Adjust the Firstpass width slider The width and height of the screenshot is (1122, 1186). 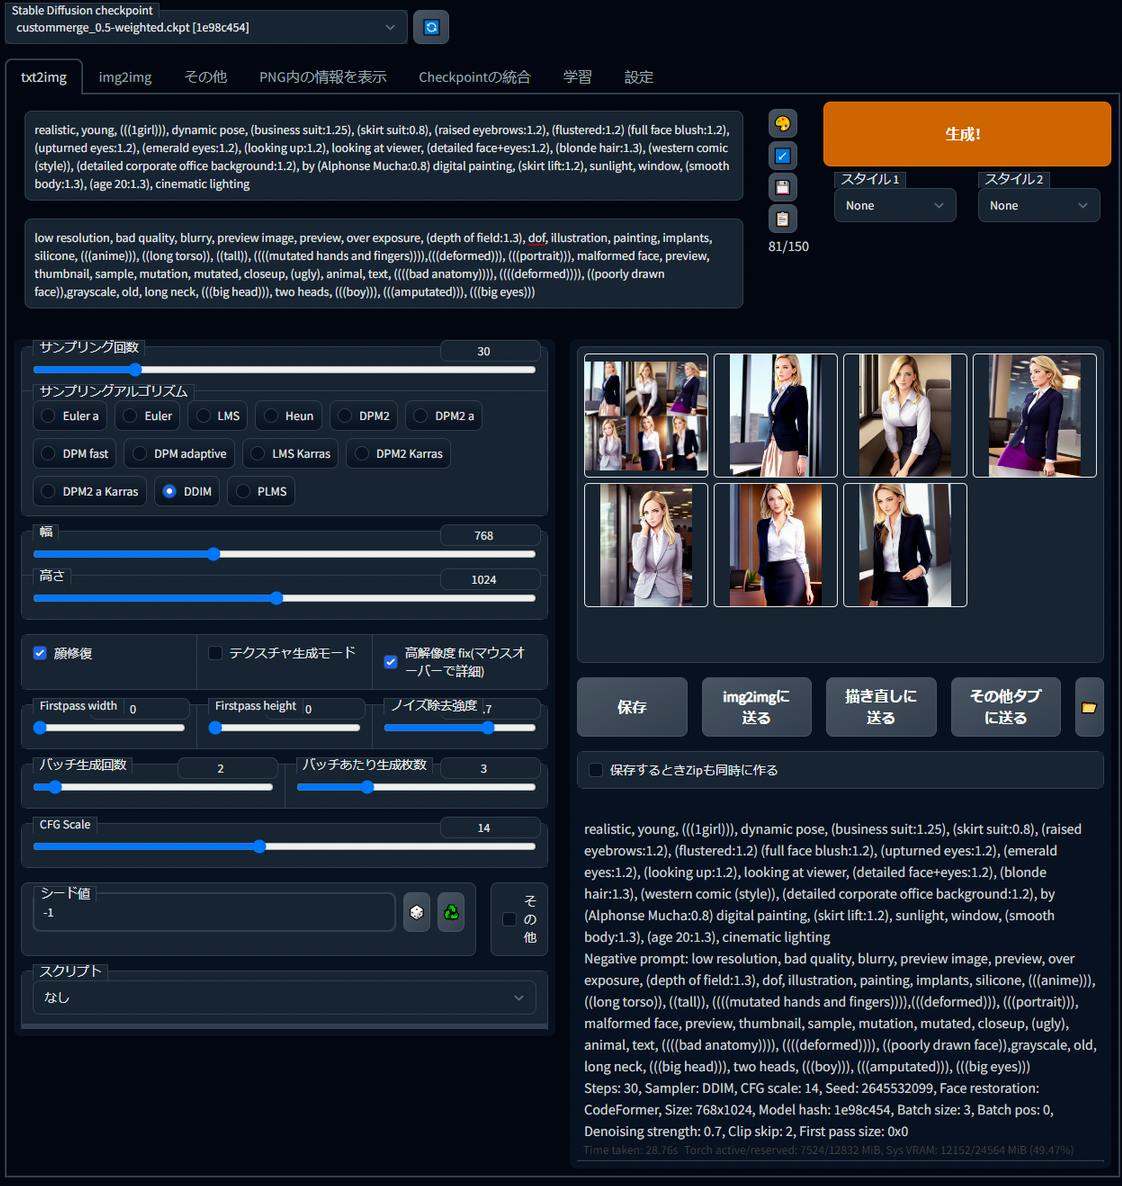tap(109, 728)
